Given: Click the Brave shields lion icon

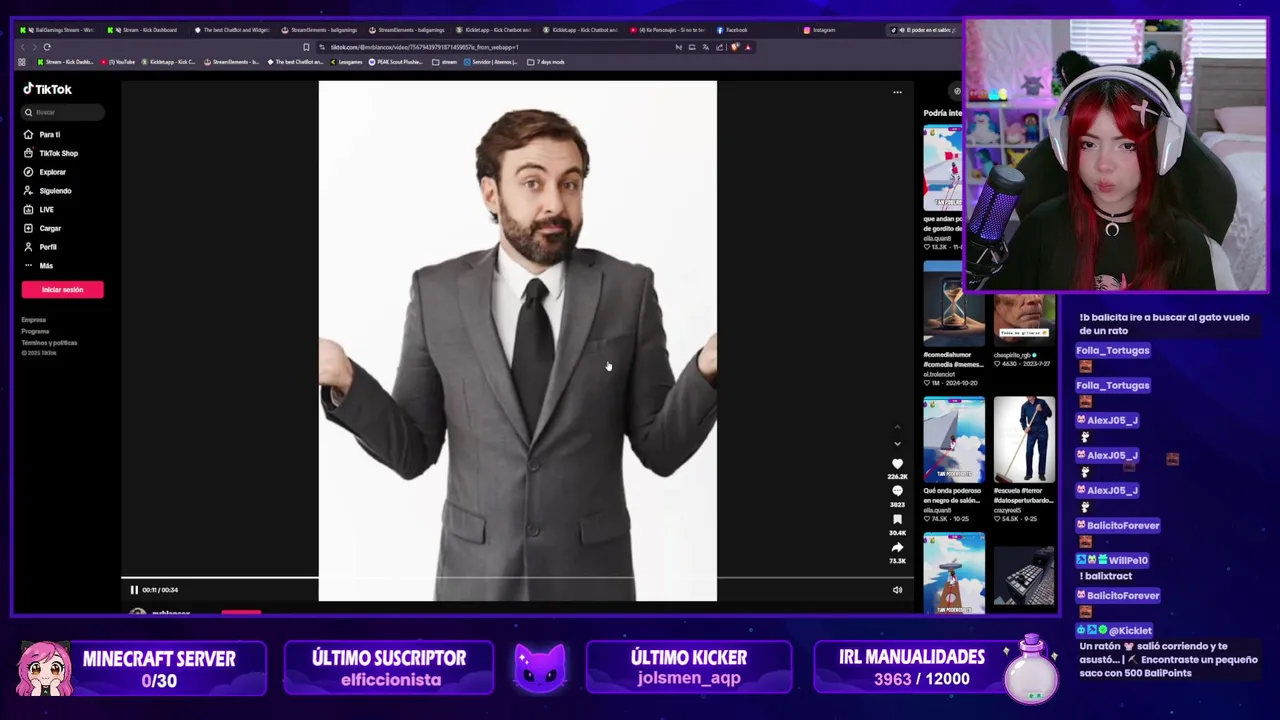Looking at the screenshot, I should [x=735, y=47].
